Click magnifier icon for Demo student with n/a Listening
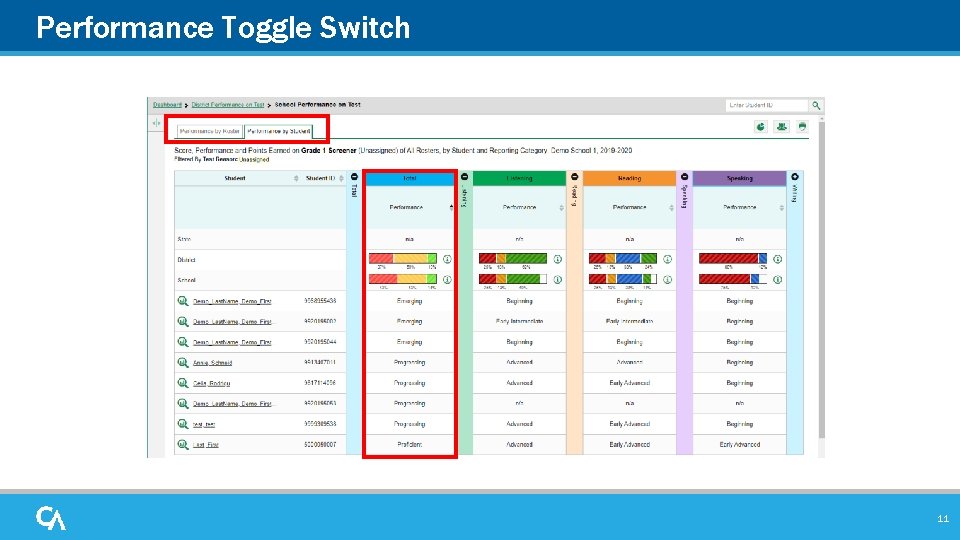Image resolution: width=960 pixels, height=540 pixels. (x=182, y=403)
